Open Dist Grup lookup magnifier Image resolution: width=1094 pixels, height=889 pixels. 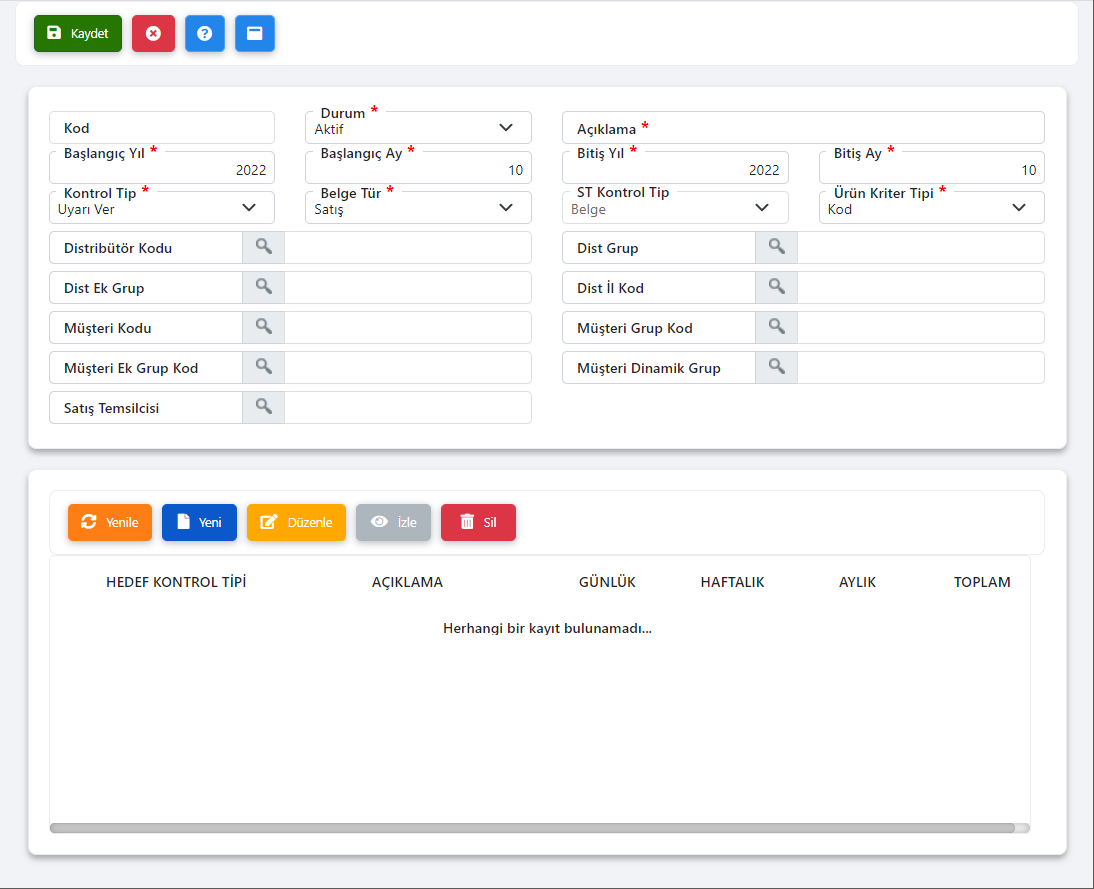776,248
